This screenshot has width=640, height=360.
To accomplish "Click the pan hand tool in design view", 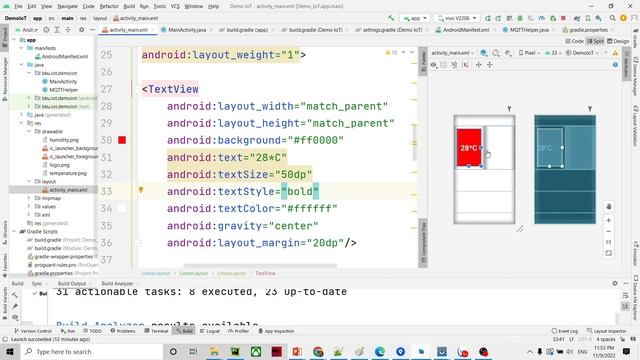I will coord(608,206).
